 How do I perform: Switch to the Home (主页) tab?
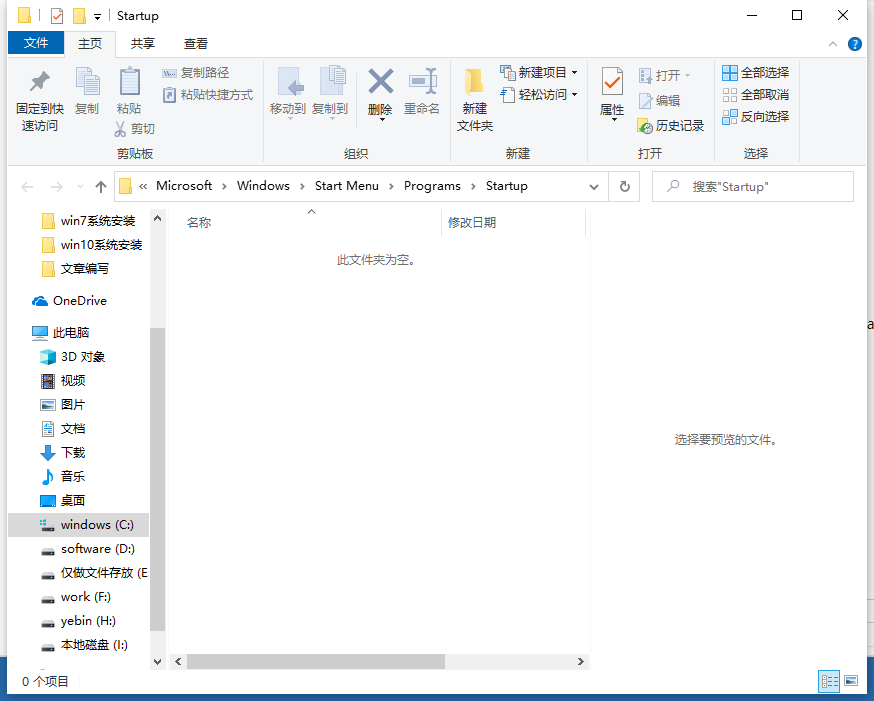click(90, 43)
